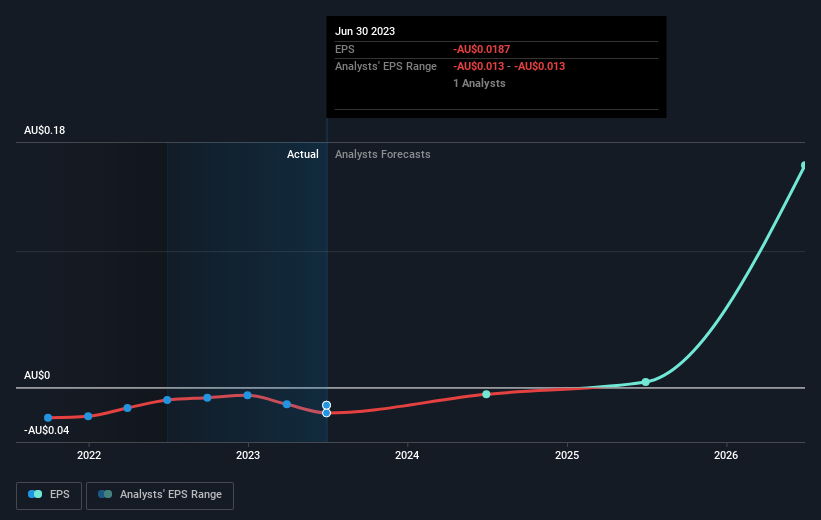Click the -AU$0.0187 EPS value in the tooltip

pos(482,49)
